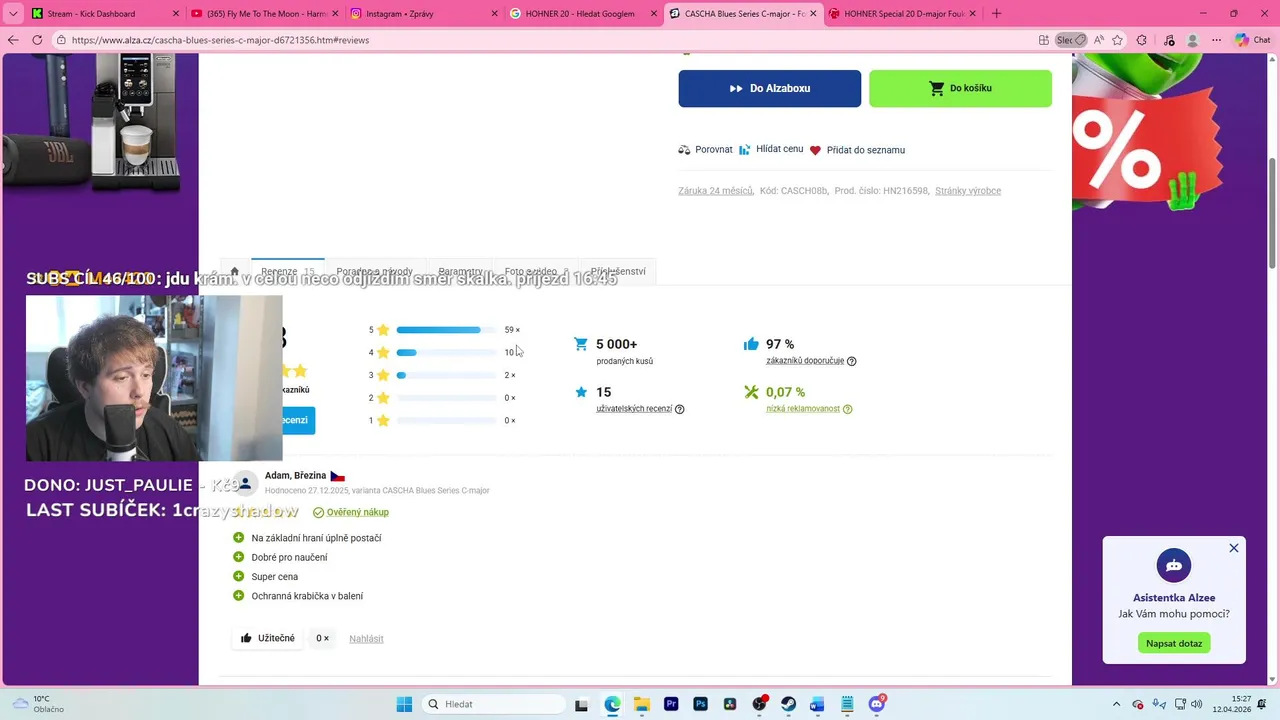
Task: Open the tab list dropdown
Action: pos(13,14)
